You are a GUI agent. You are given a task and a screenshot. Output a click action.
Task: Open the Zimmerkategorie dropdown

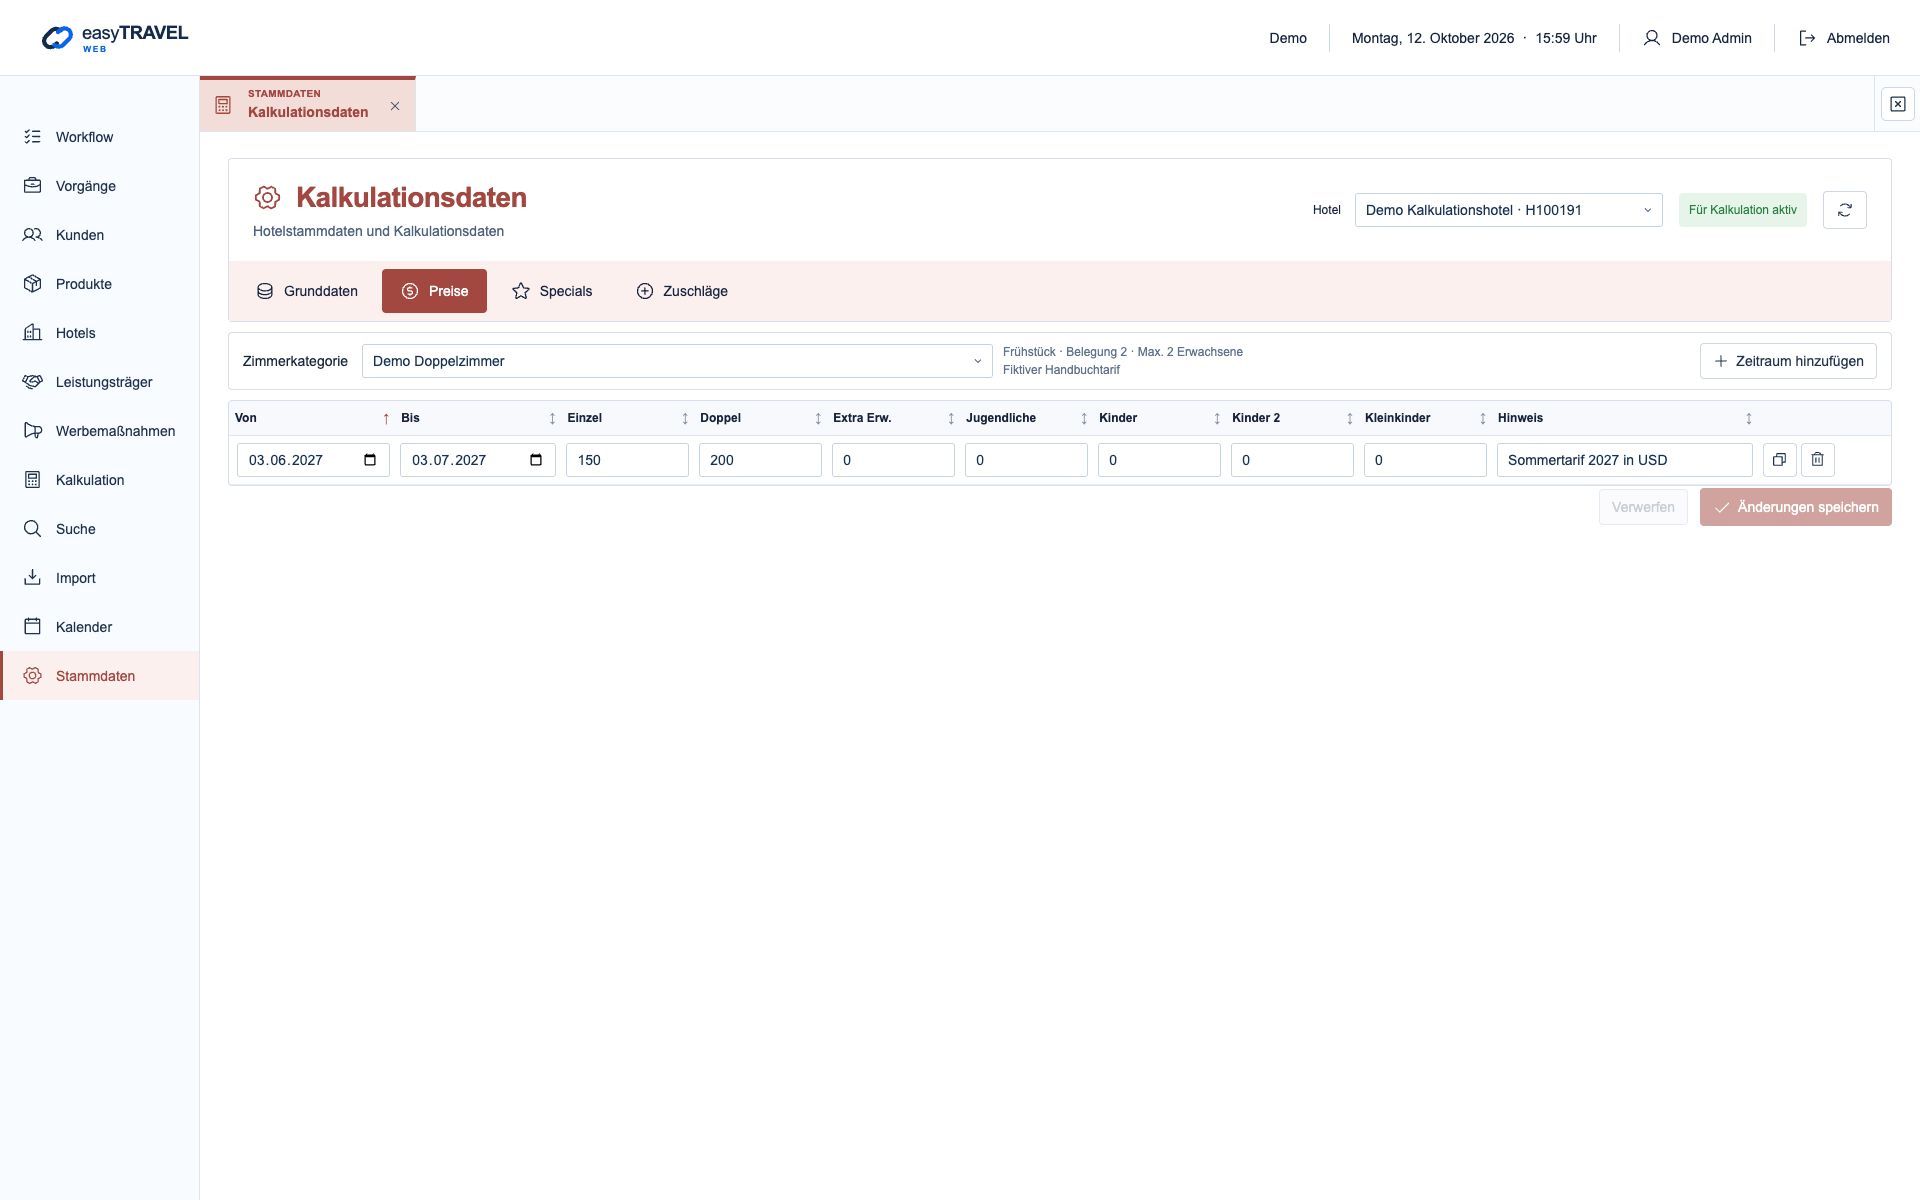coord(677,361)
